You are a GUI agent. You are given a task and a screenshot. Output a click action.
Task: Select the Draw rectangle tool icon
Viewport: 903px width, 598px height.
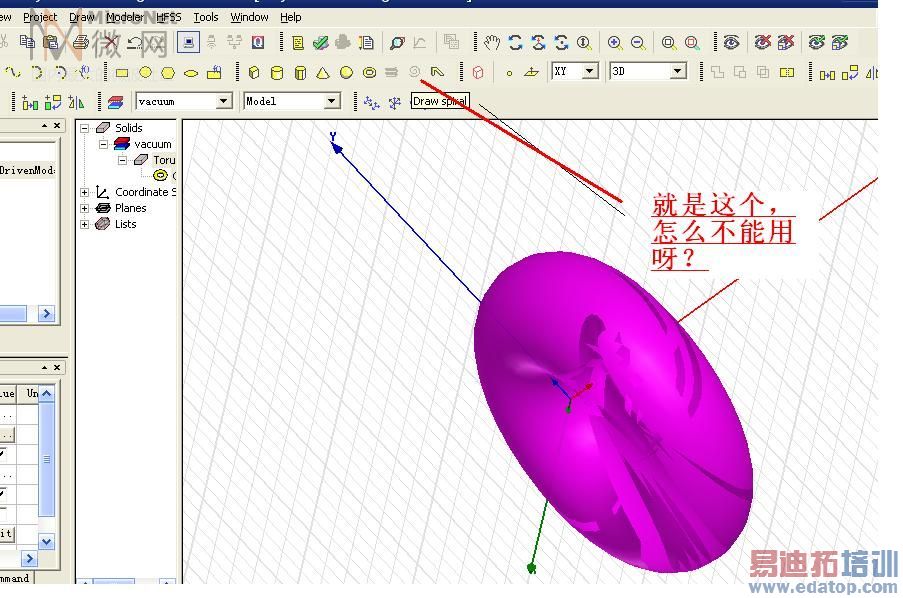[x=122, y=73]
